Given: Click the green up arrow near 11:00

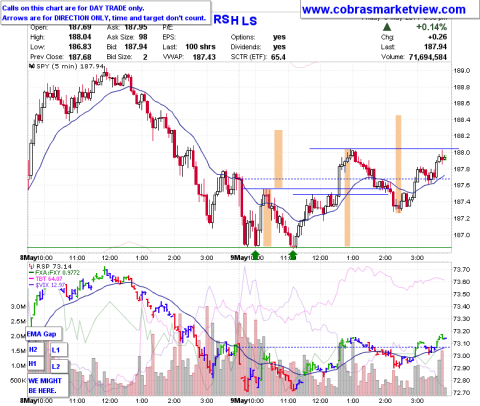Looking at the screenshot, I should (292, 255).
